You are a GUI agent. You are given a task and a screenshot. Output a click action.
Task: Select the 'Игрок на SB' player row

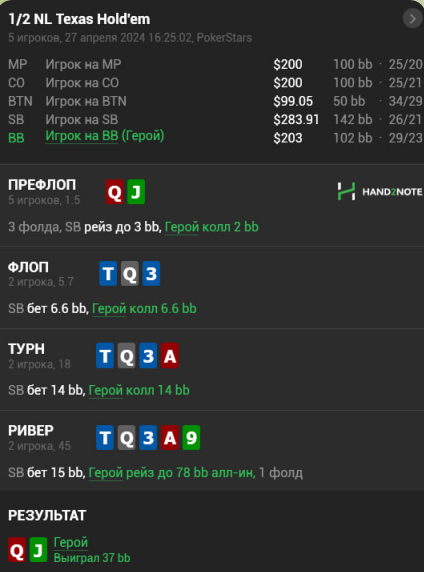coord(215,119)
